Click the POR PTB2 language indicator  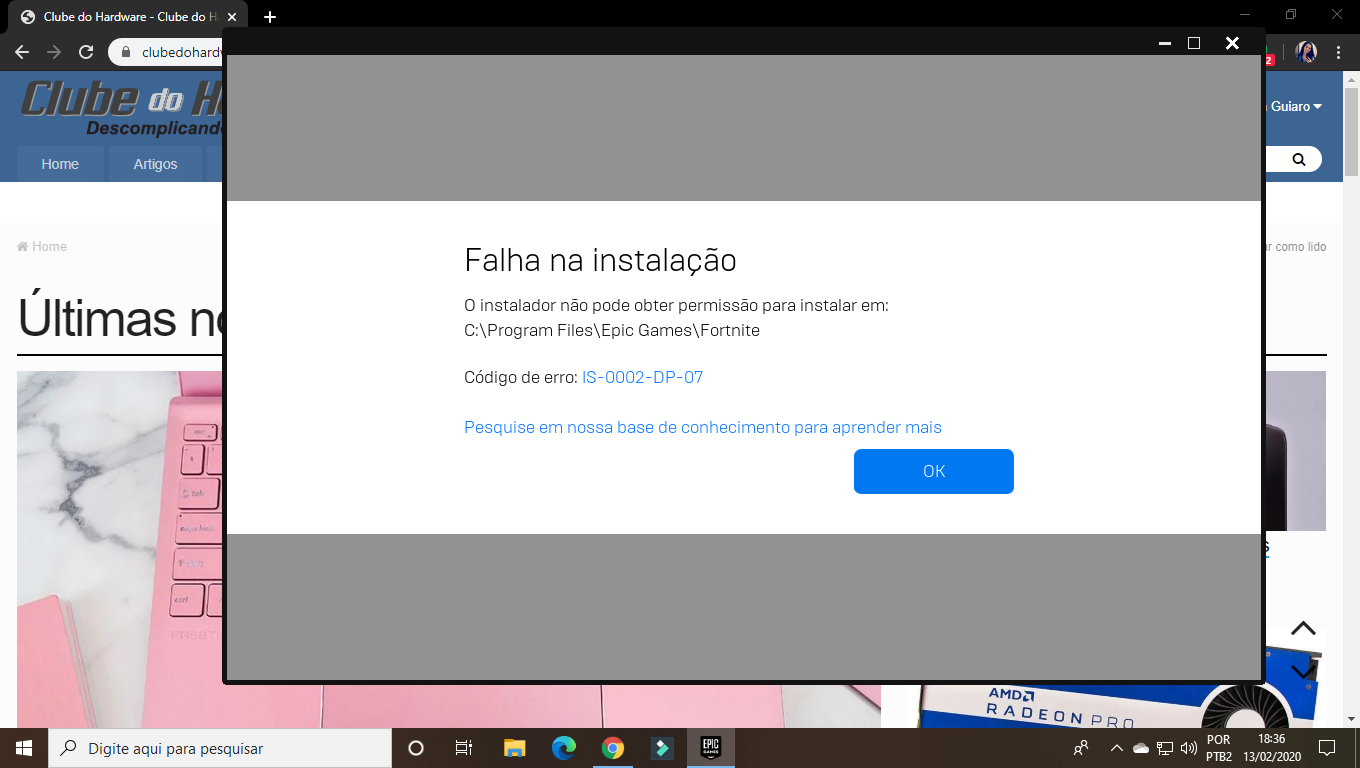[x=1219, y=748]
